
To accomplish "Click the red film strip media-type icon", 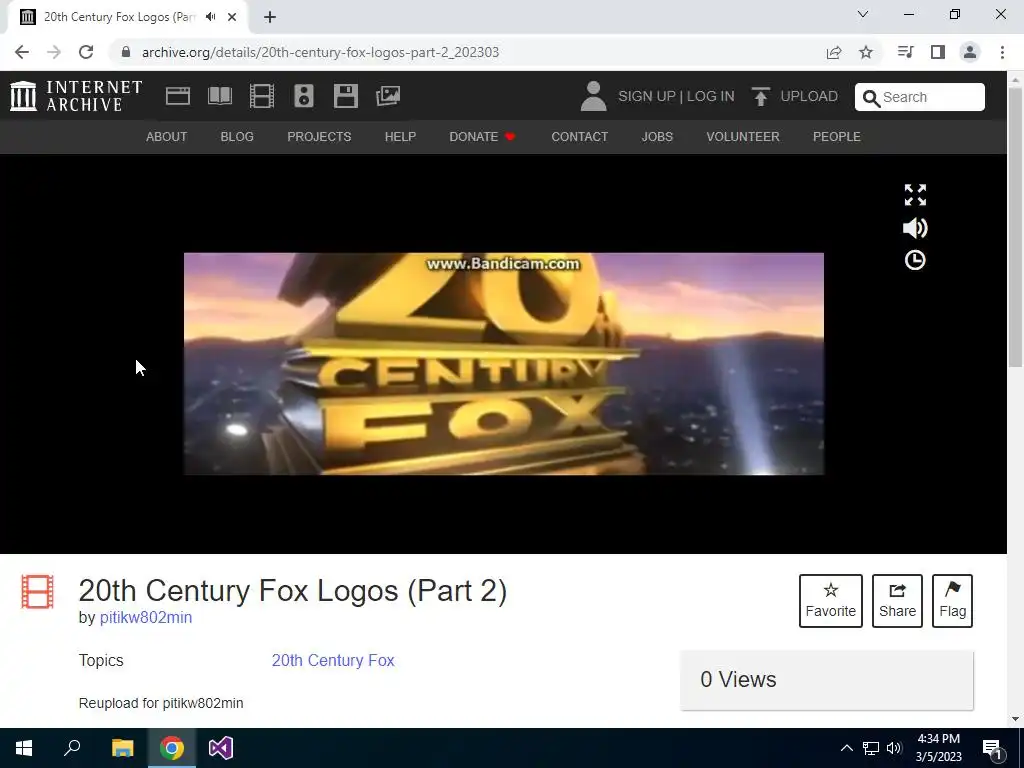I will (37, 591).
